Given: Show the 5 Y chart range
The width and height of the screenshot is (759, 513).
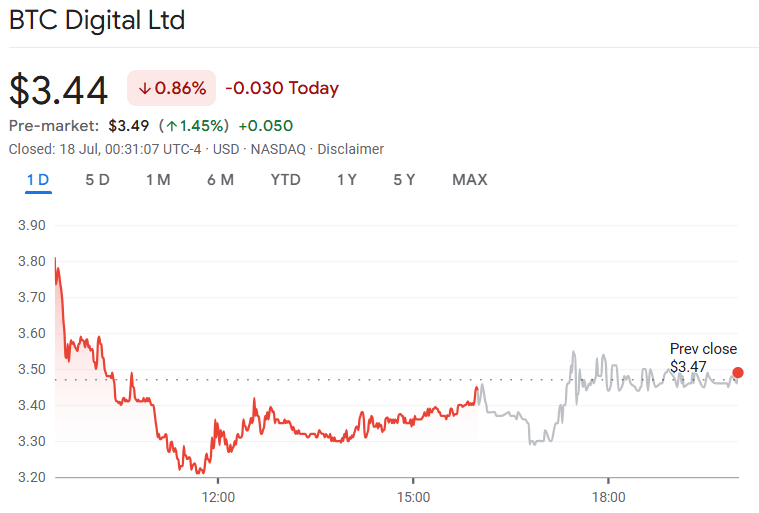Looking at the screenshot, I should pyautogui.click(x=404, y=180).
